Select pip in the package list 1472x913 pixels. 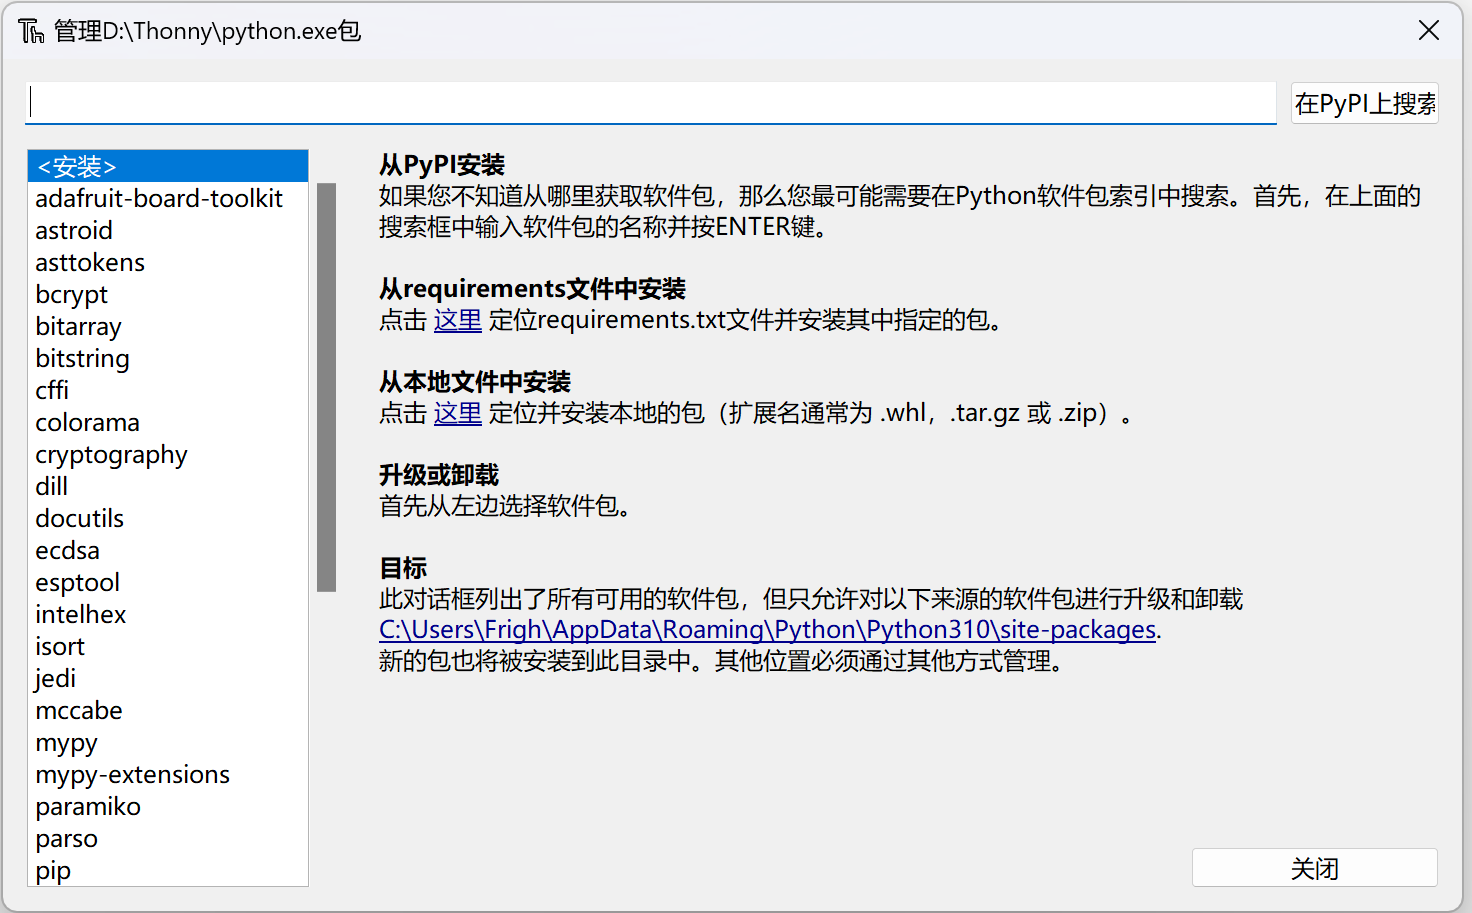point(53,870)
